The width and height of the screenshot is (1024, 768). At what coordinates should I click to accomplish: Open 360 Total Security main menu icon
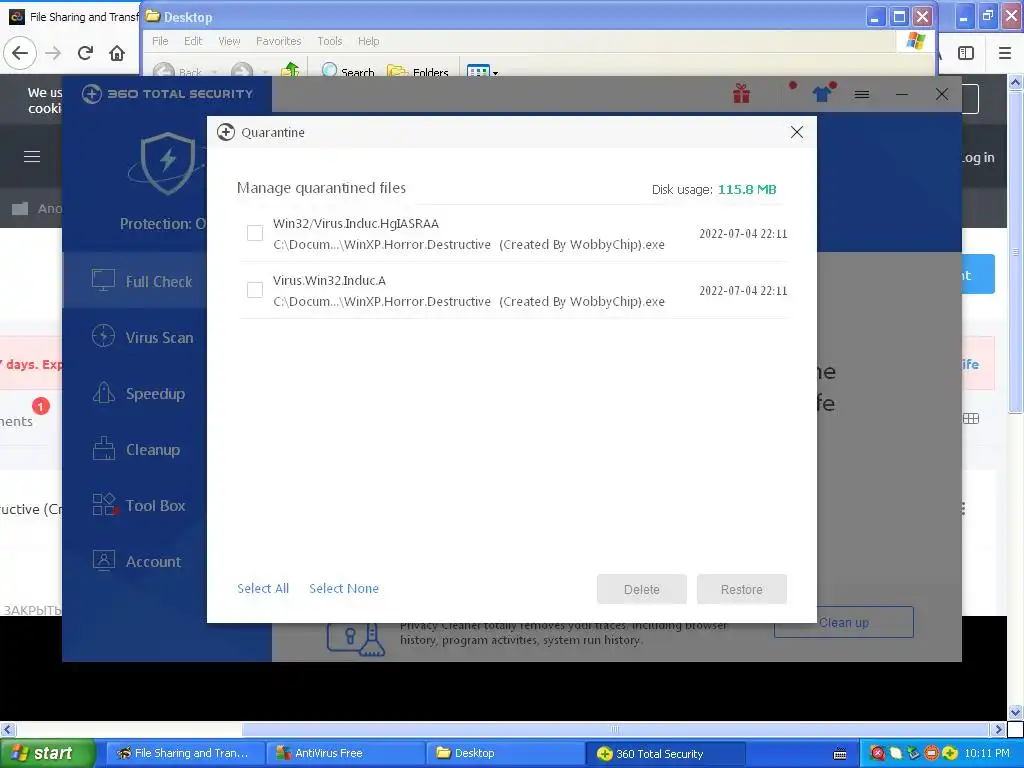[x=862, y=95]
